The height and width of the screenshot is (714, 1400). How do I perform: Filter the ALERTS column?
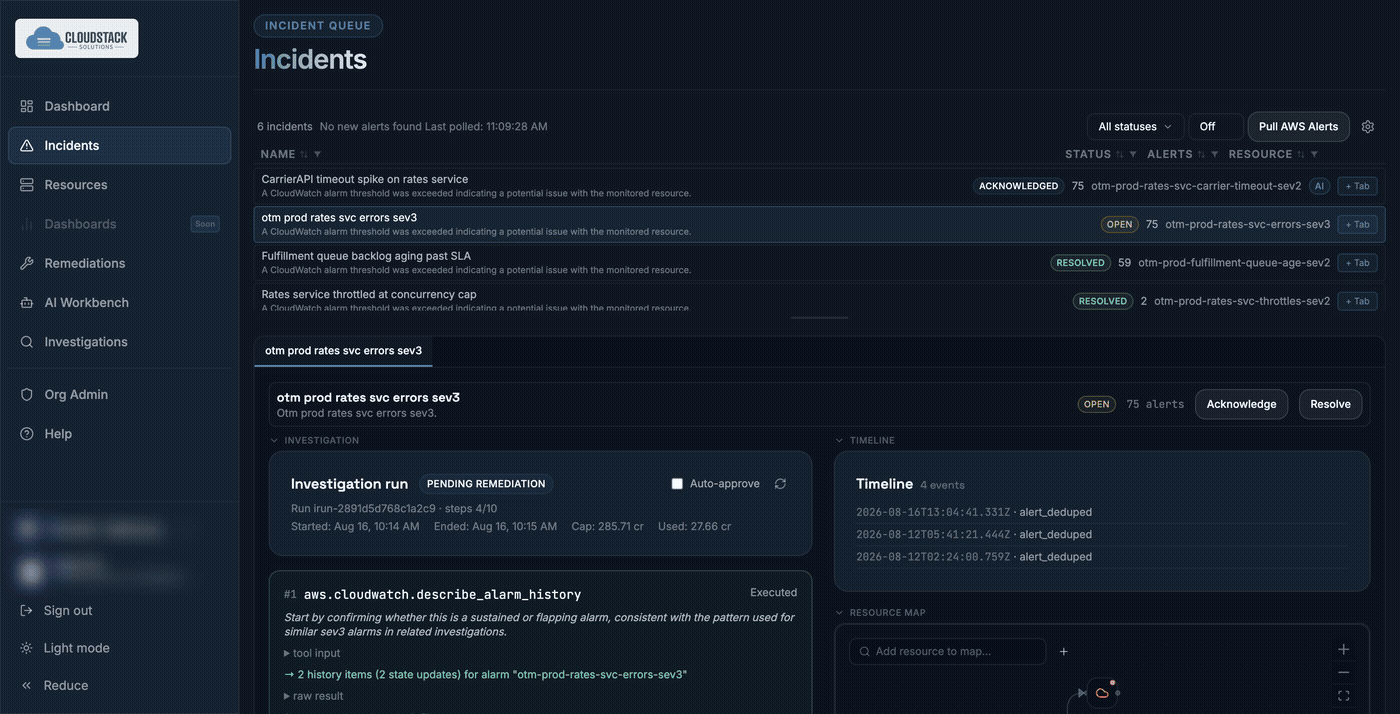1215,154
